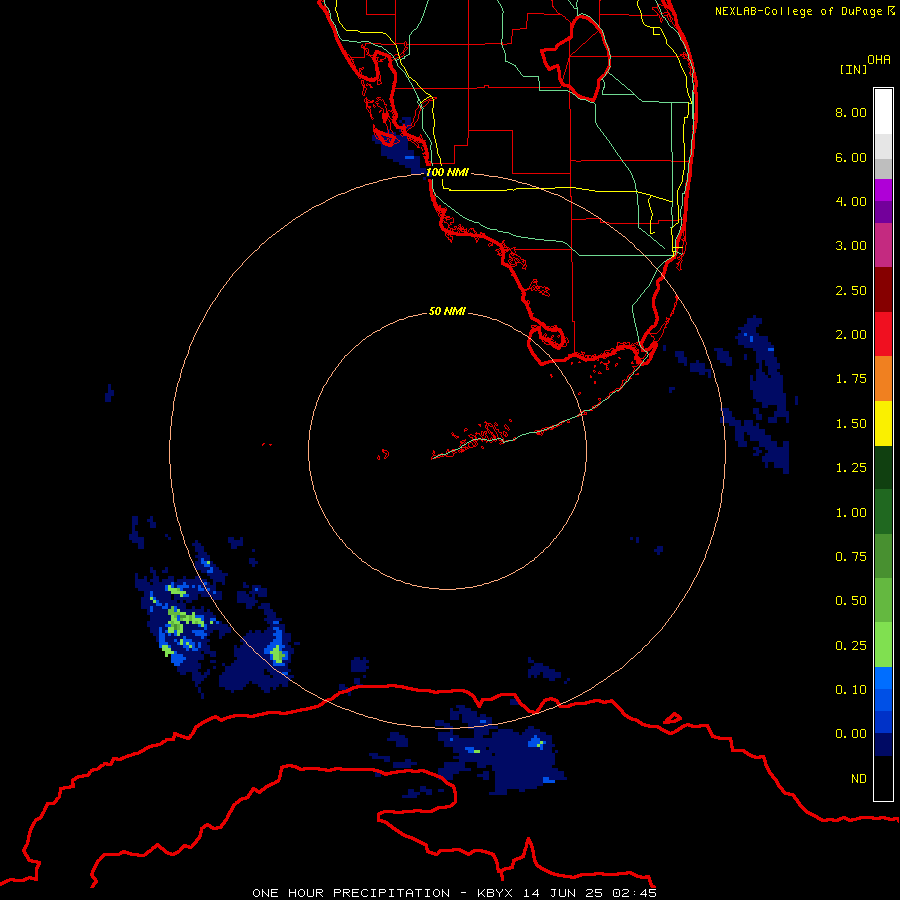Click the 8.00 legend value
Viewport: 900px width, 900px height.
click(851, 112)
